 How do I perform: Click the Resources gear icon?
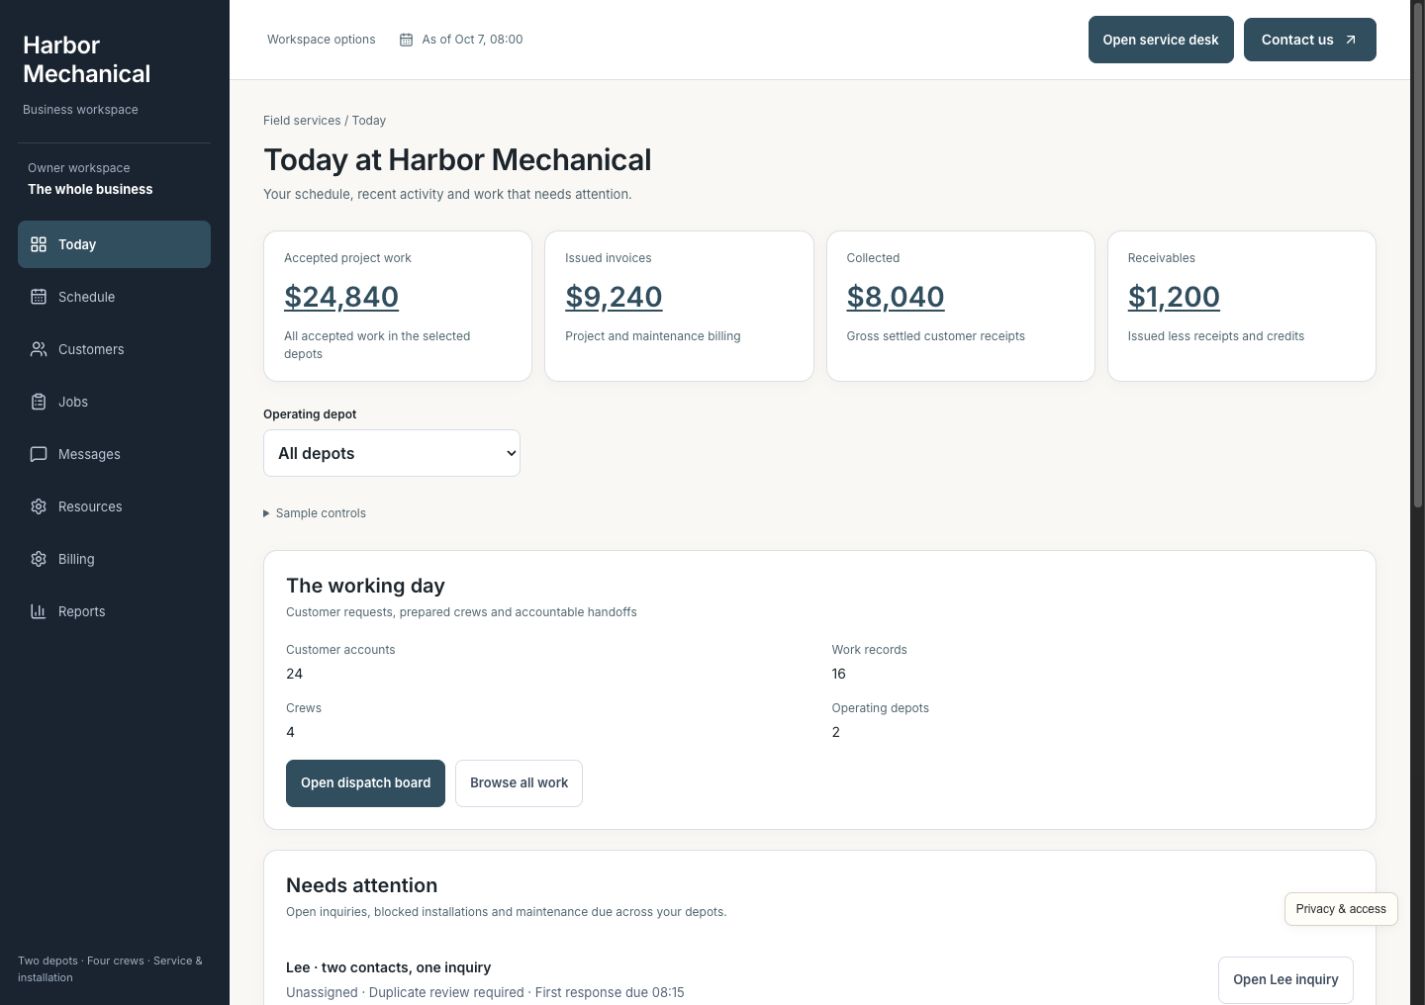38,507
